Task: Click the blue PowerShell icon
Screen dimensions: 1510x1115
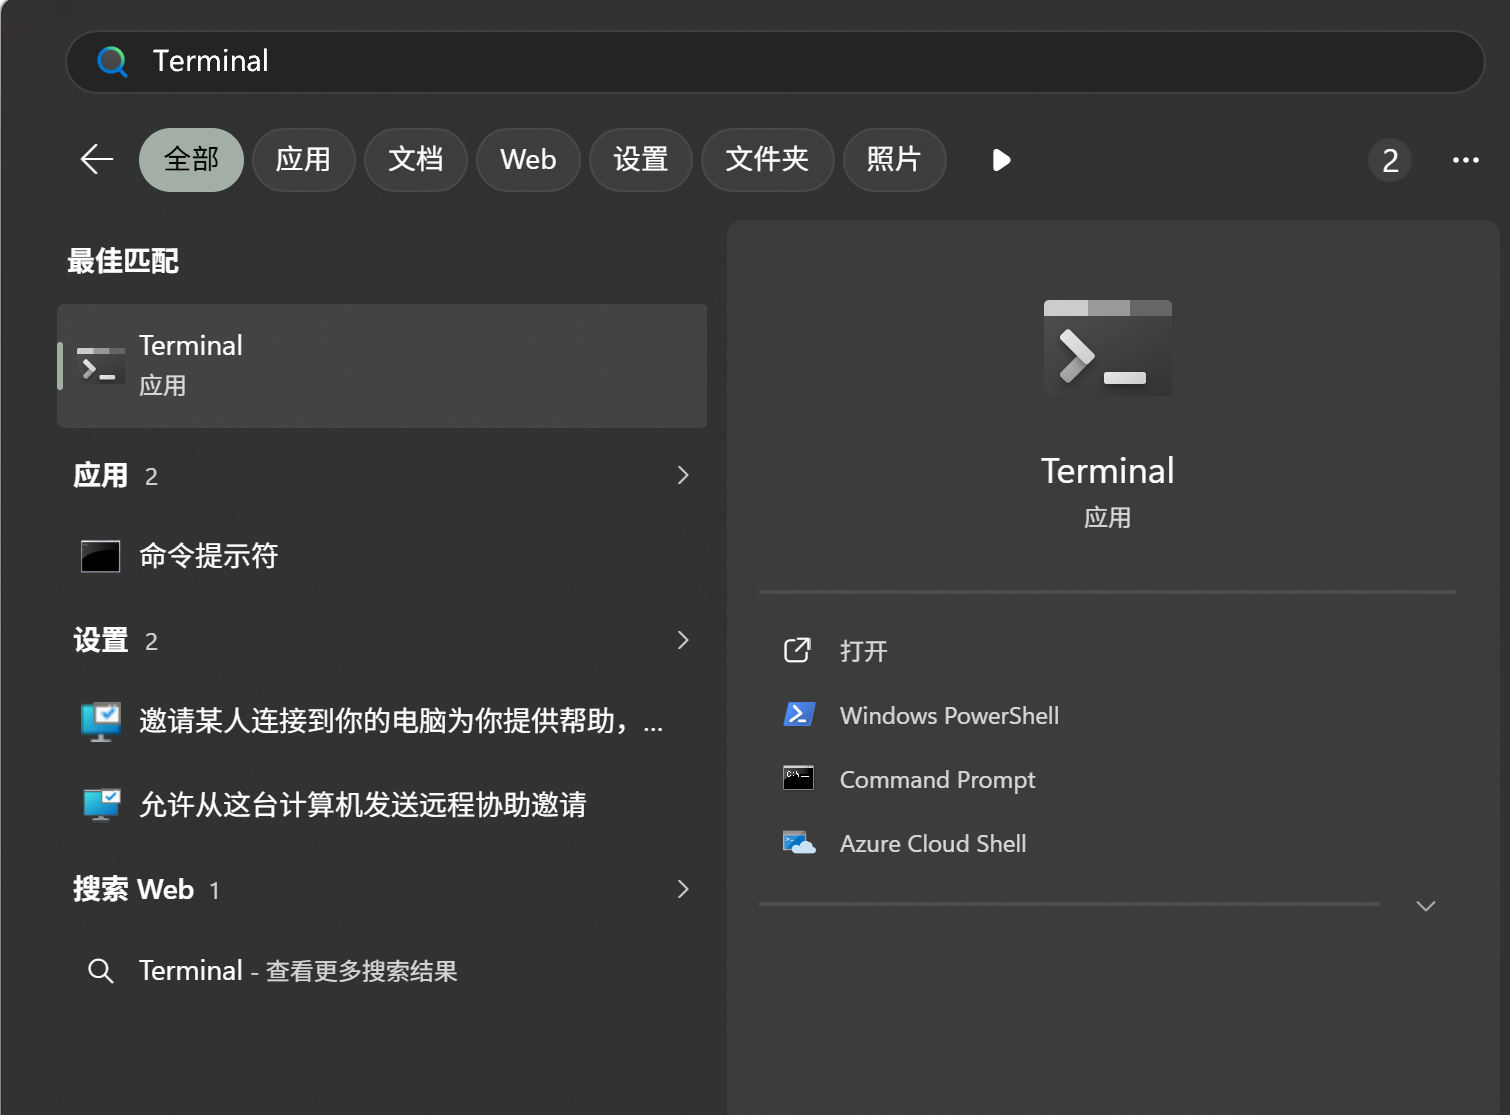Action: [798, 715]
